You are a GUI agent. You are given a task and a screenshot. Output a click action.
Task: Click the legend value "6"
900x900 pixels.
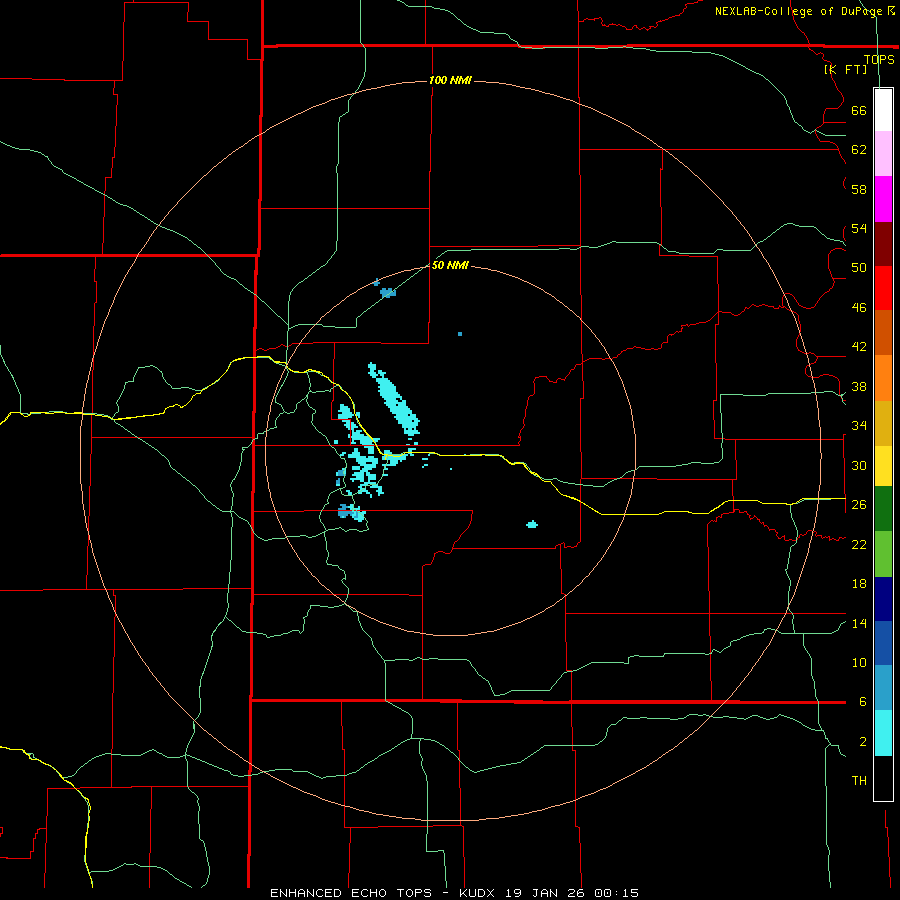(862, 701)
